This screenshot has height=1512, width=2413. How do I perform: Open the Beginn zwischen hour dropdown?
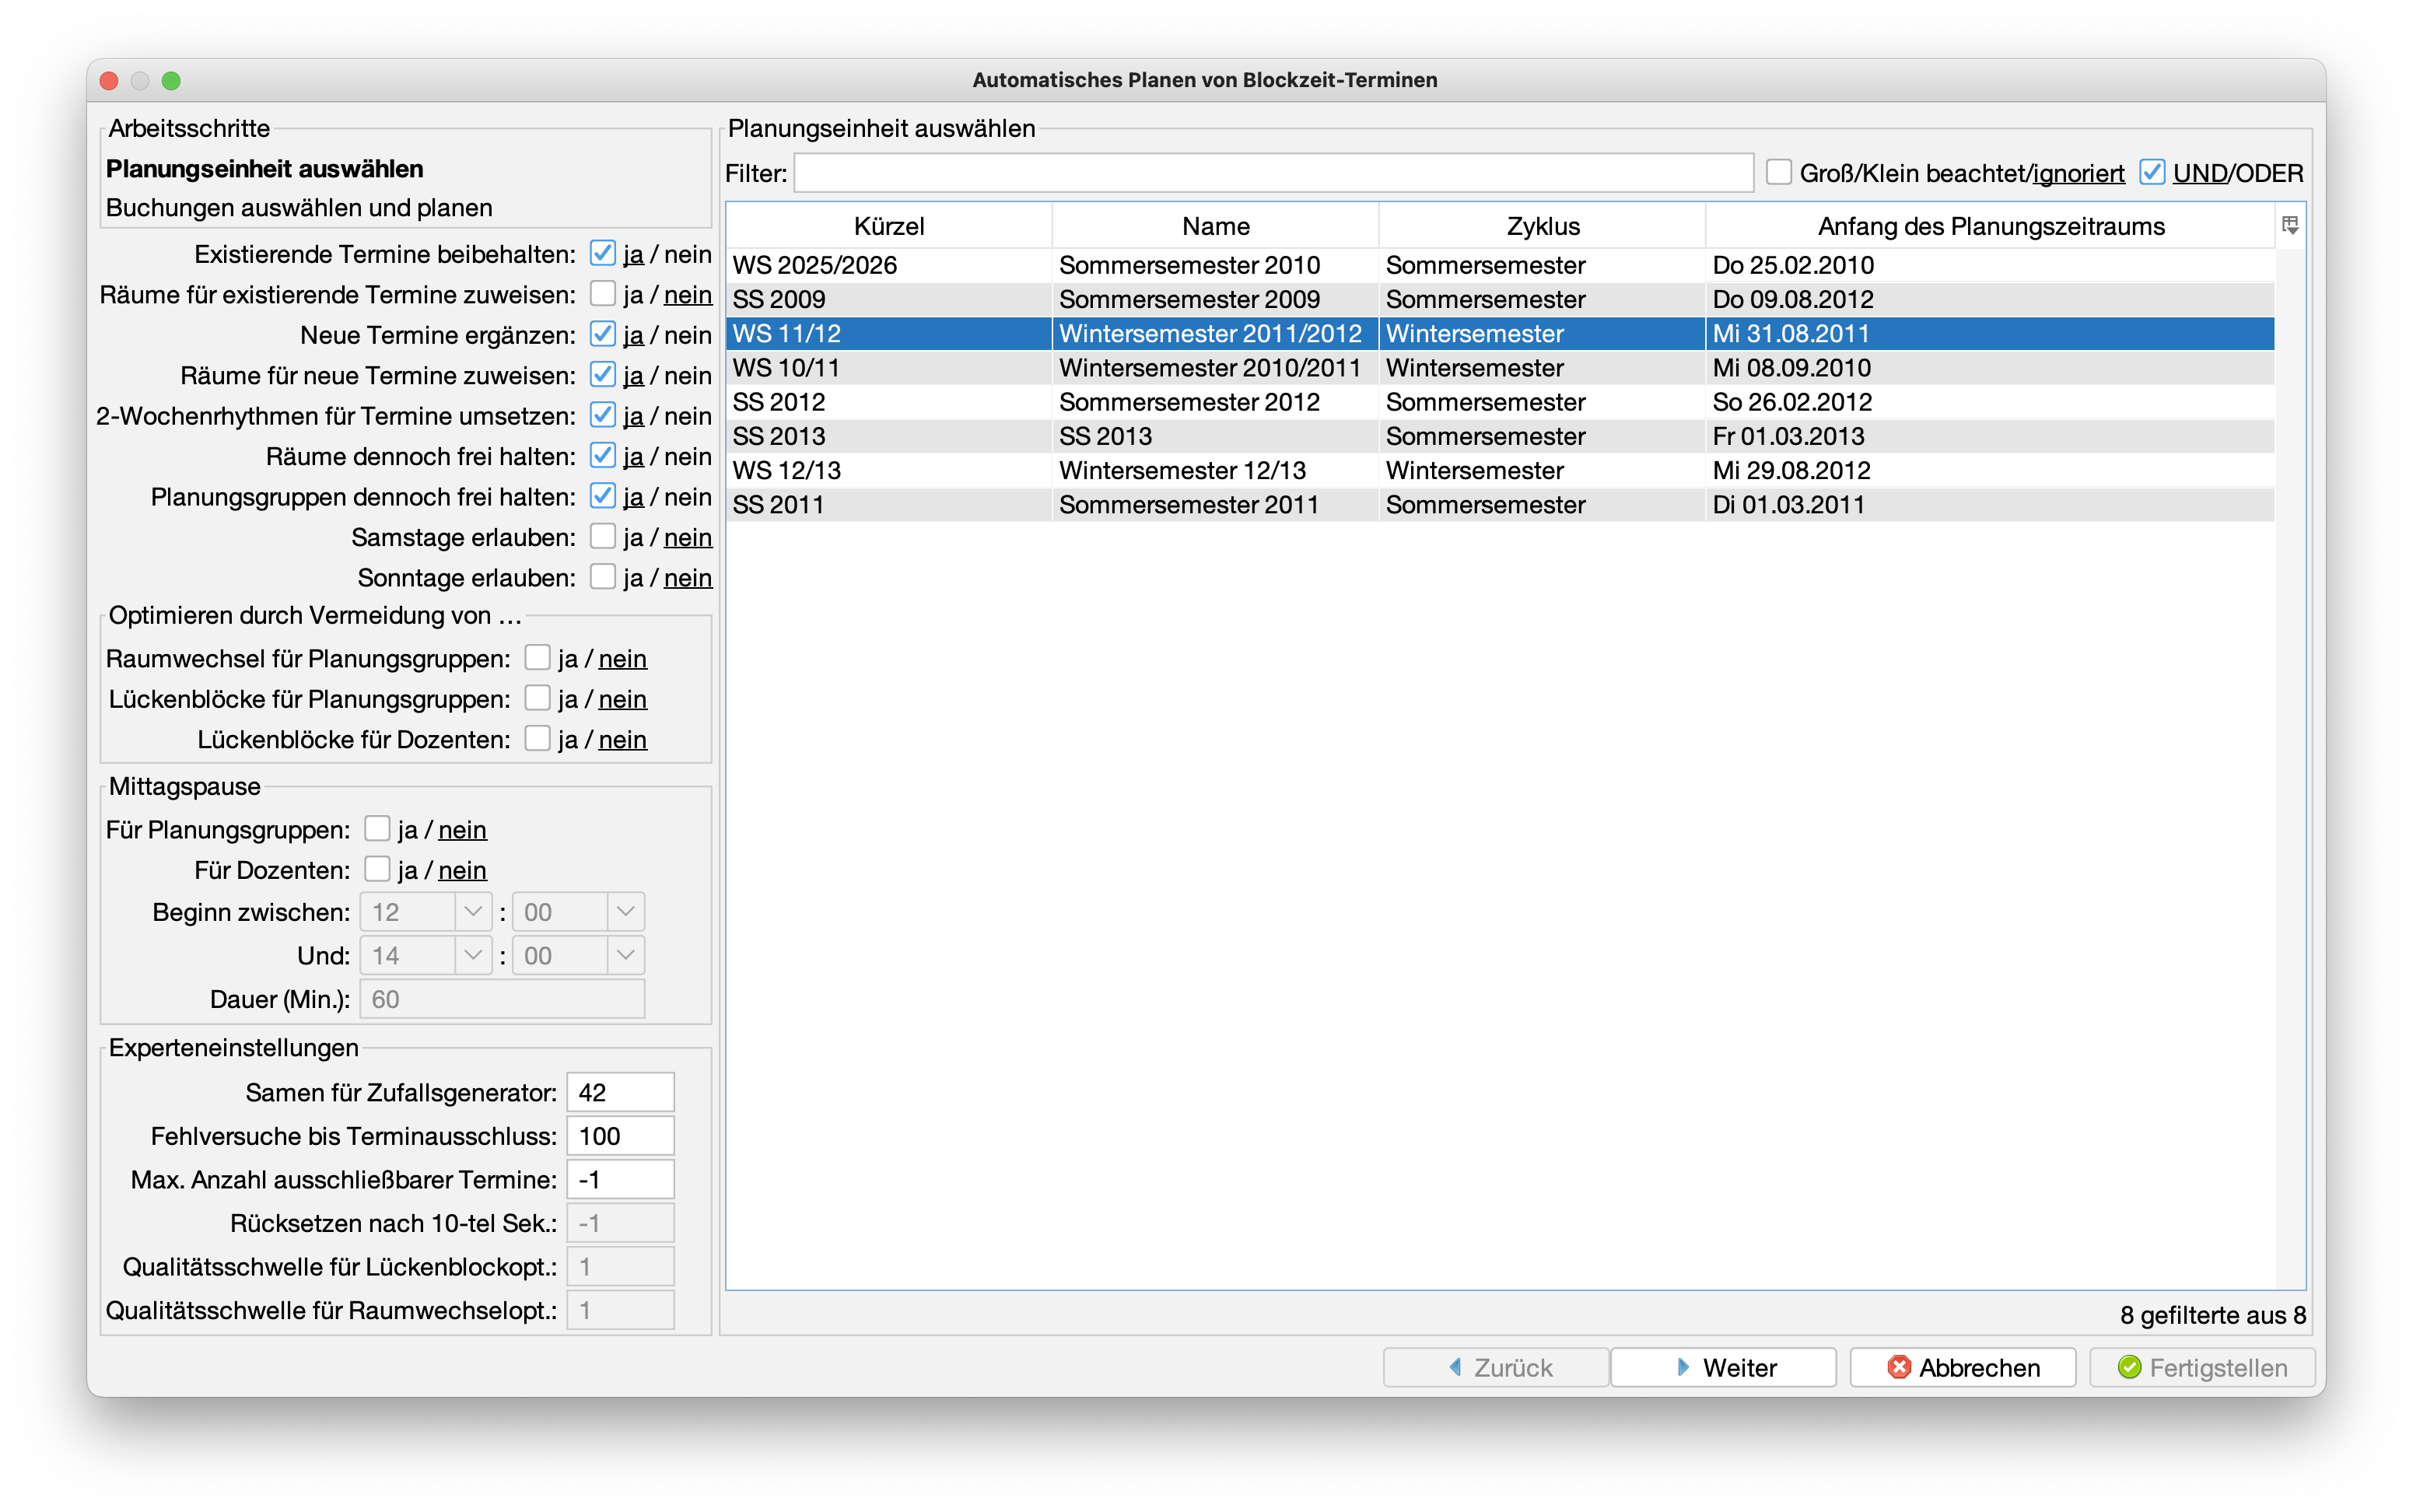point(472,912)
